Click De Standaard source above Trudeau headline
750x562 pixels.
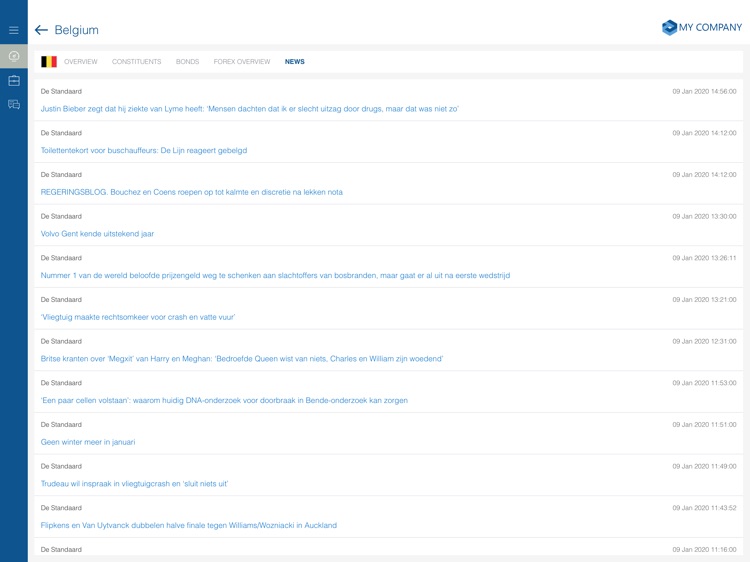pyautogui.click(x=61, y=466)
